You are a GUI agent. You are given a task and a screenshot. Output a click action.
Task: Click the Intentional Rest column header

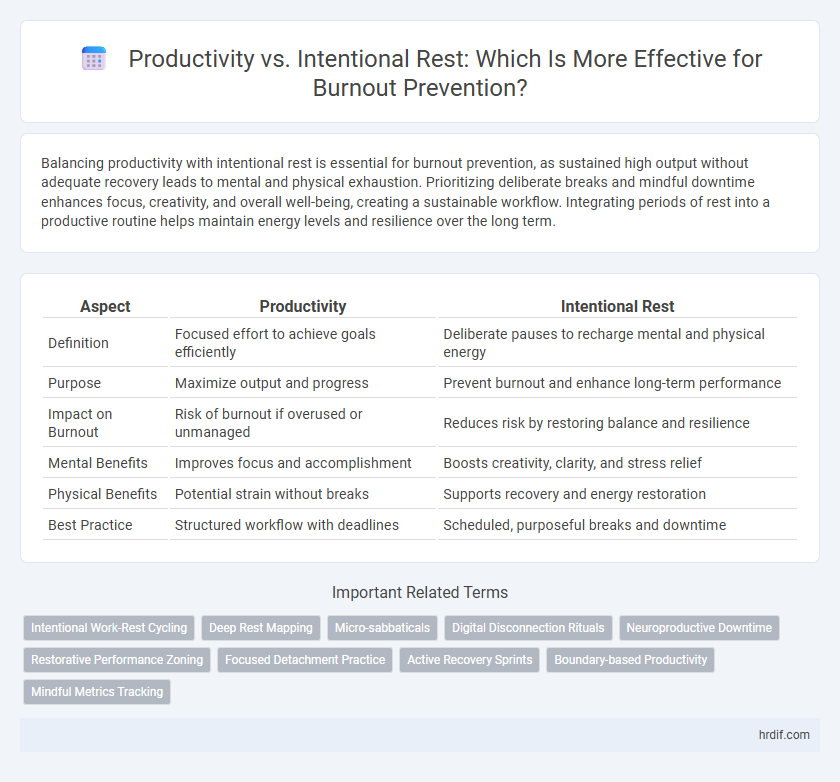[617, 306]
